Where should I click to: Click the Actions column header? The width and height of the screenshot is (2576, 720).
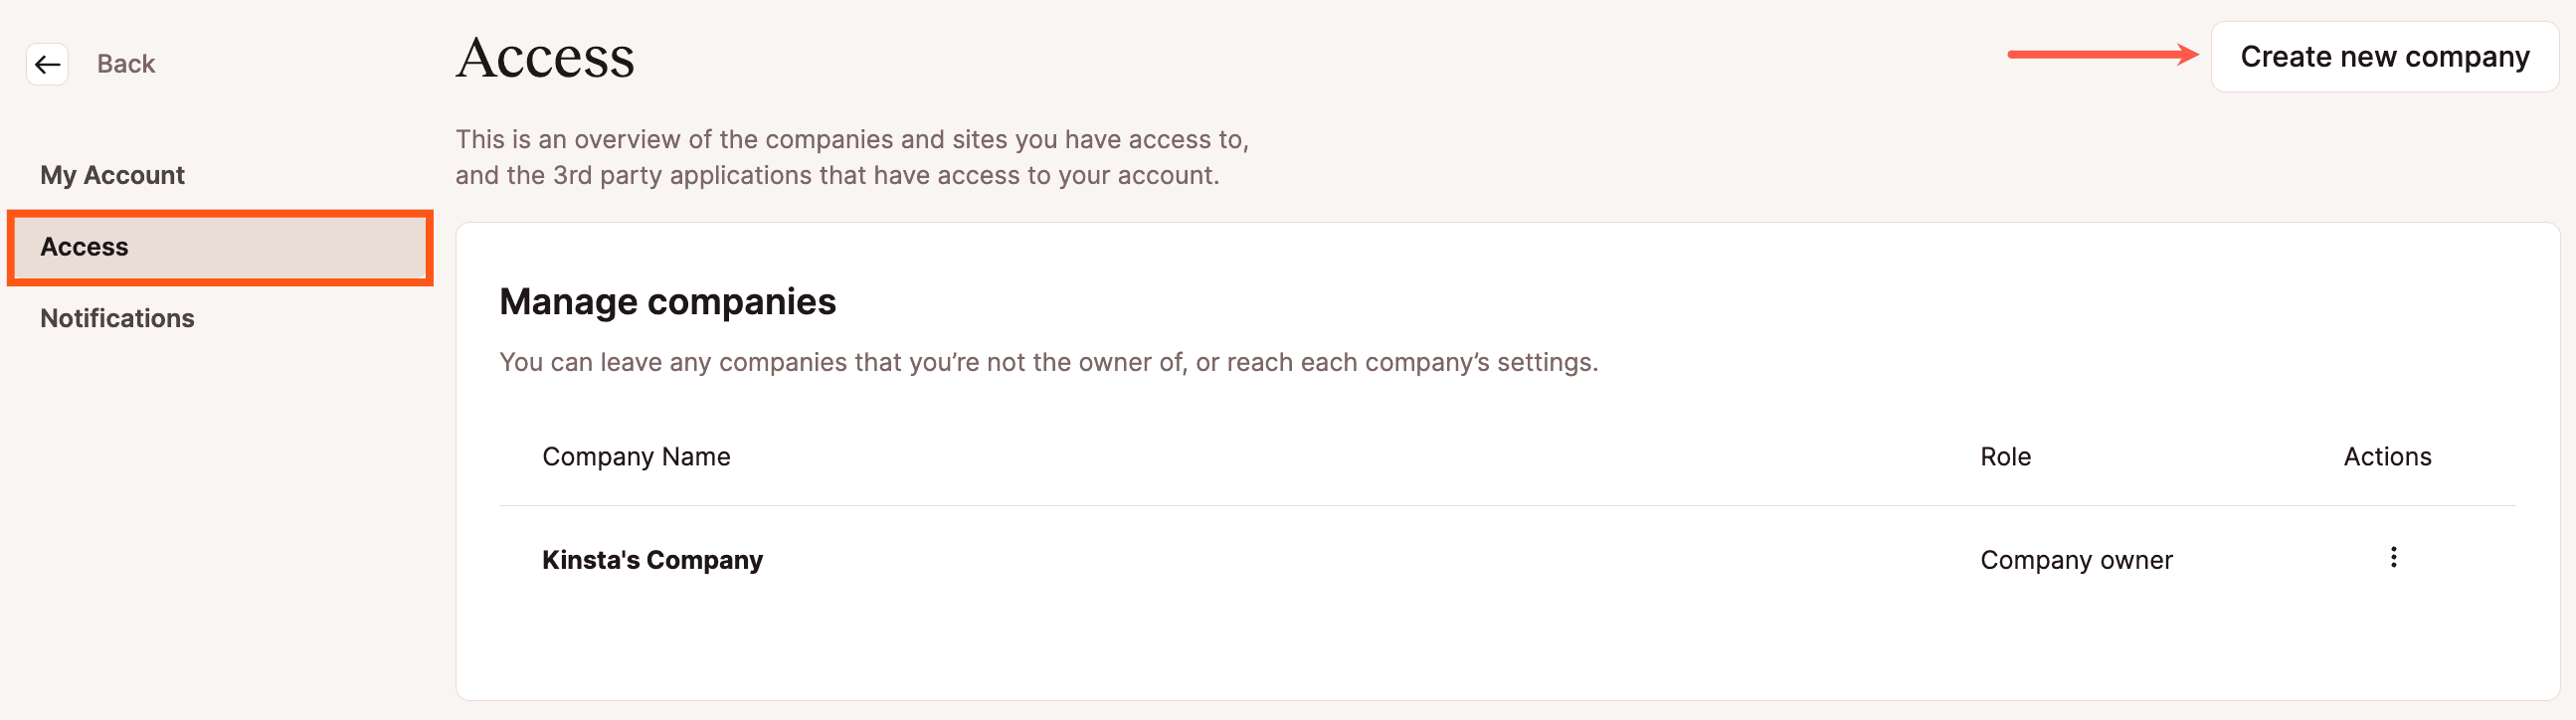2387,457
